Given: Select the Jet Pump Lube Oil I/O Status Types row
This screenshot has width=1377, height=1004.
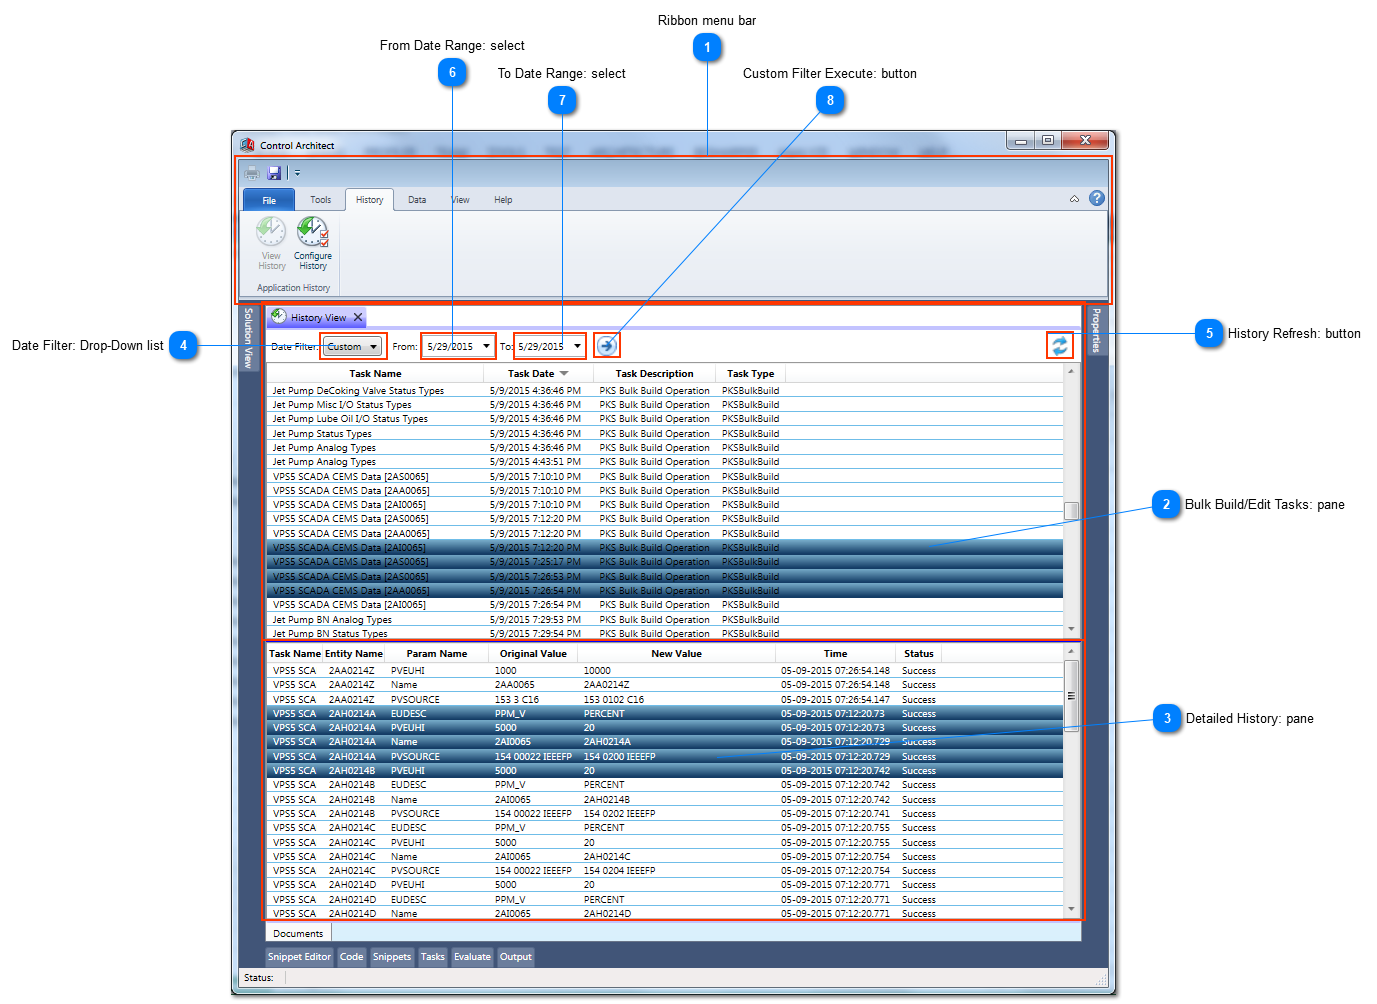Looking at the screenshot, I should coord(665,419).
